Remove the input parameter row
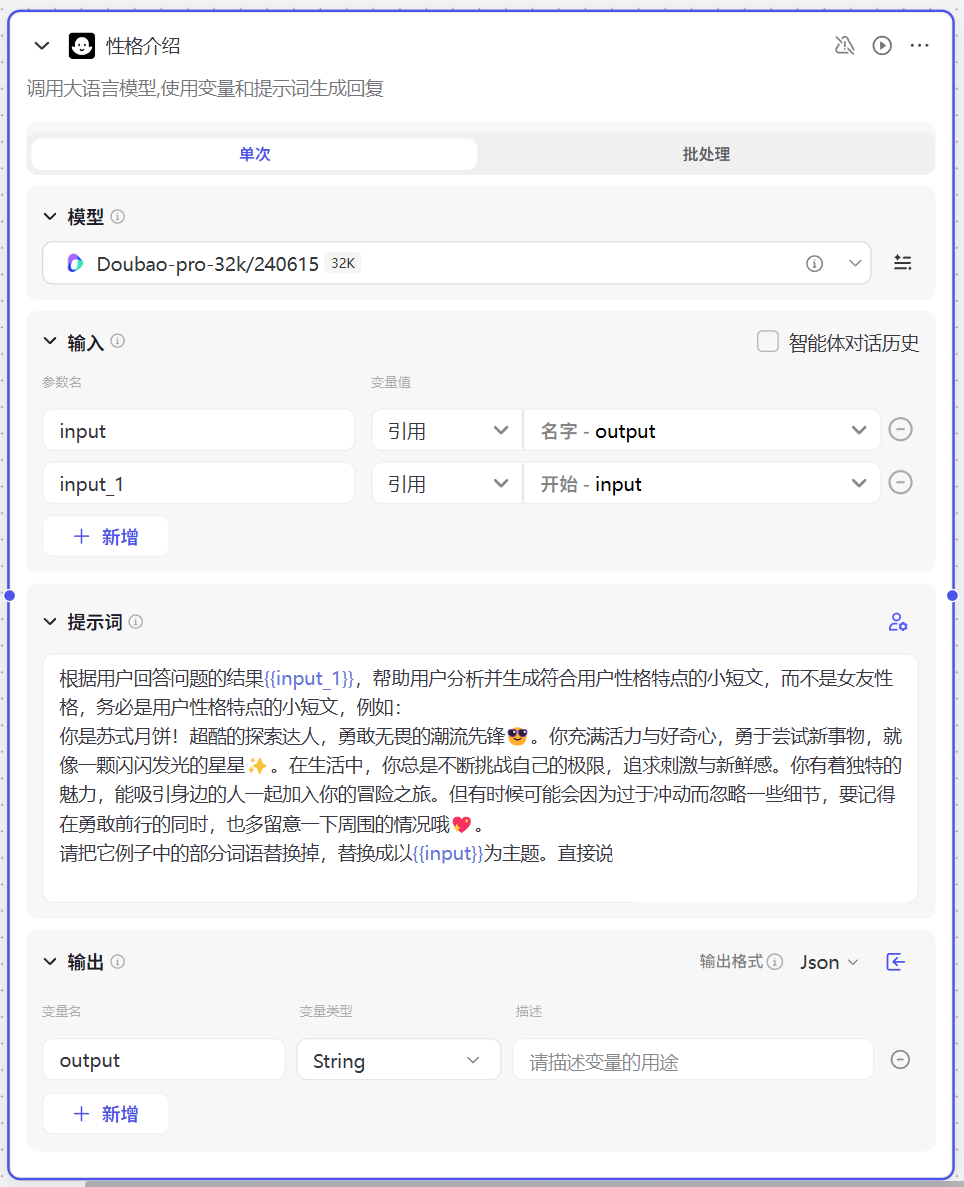This screenshot has width=964, height=1187. coord(900,430)
